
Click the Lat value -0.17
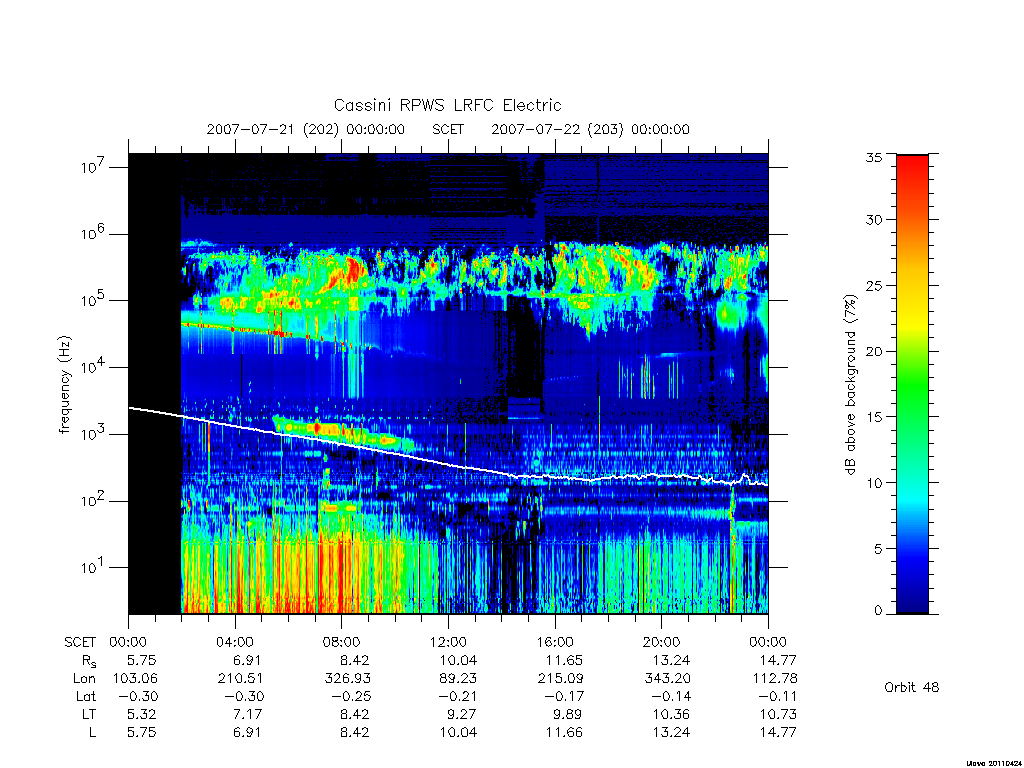point(564,696)
